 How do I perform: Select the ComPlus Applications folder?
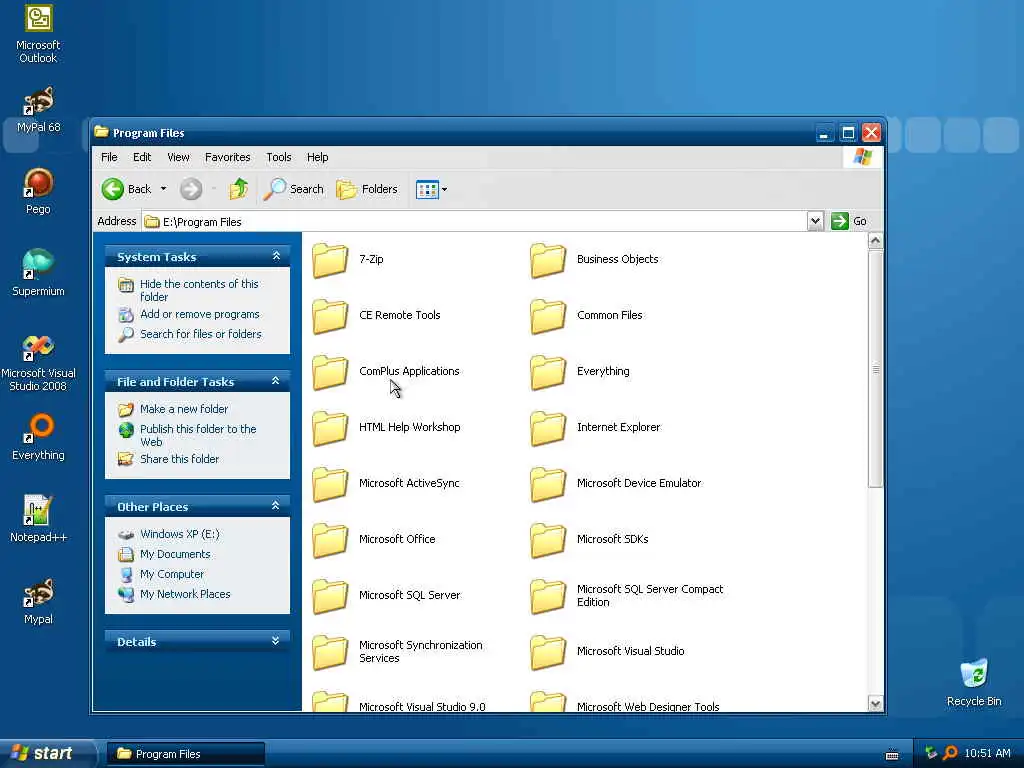click(386, 372)
